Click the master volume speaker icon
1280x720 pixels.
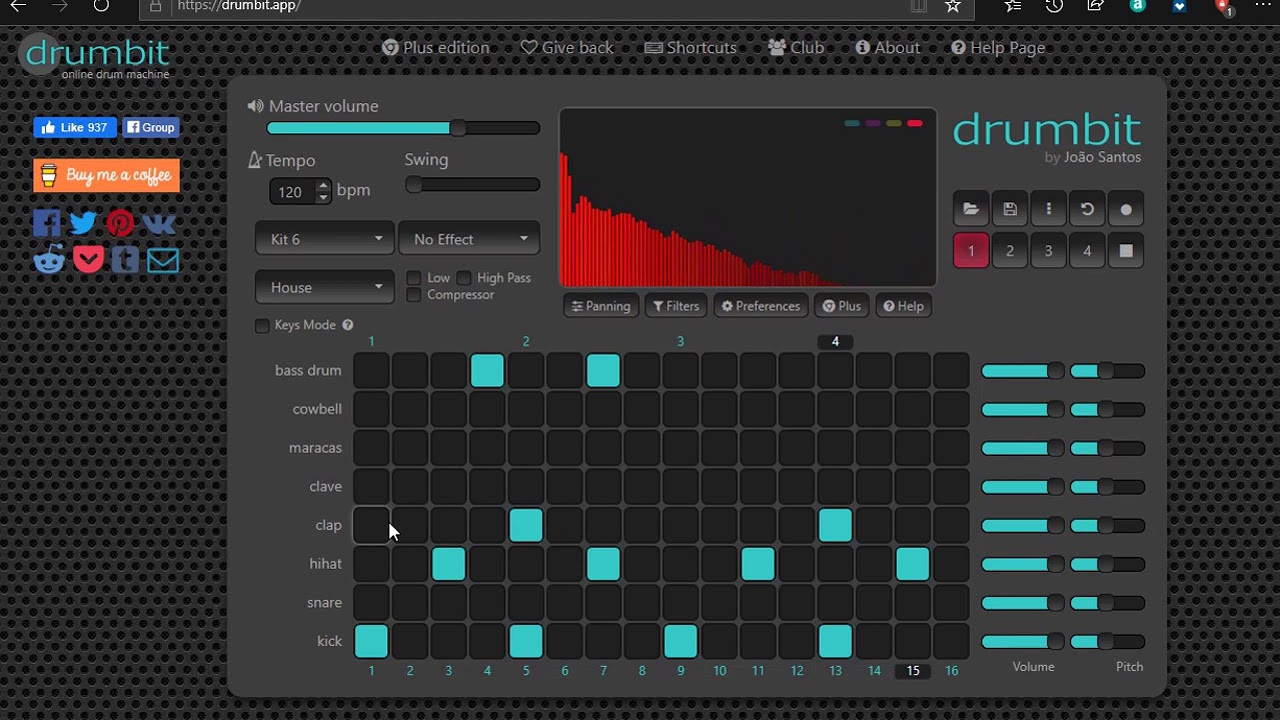[x=256, y=106]
